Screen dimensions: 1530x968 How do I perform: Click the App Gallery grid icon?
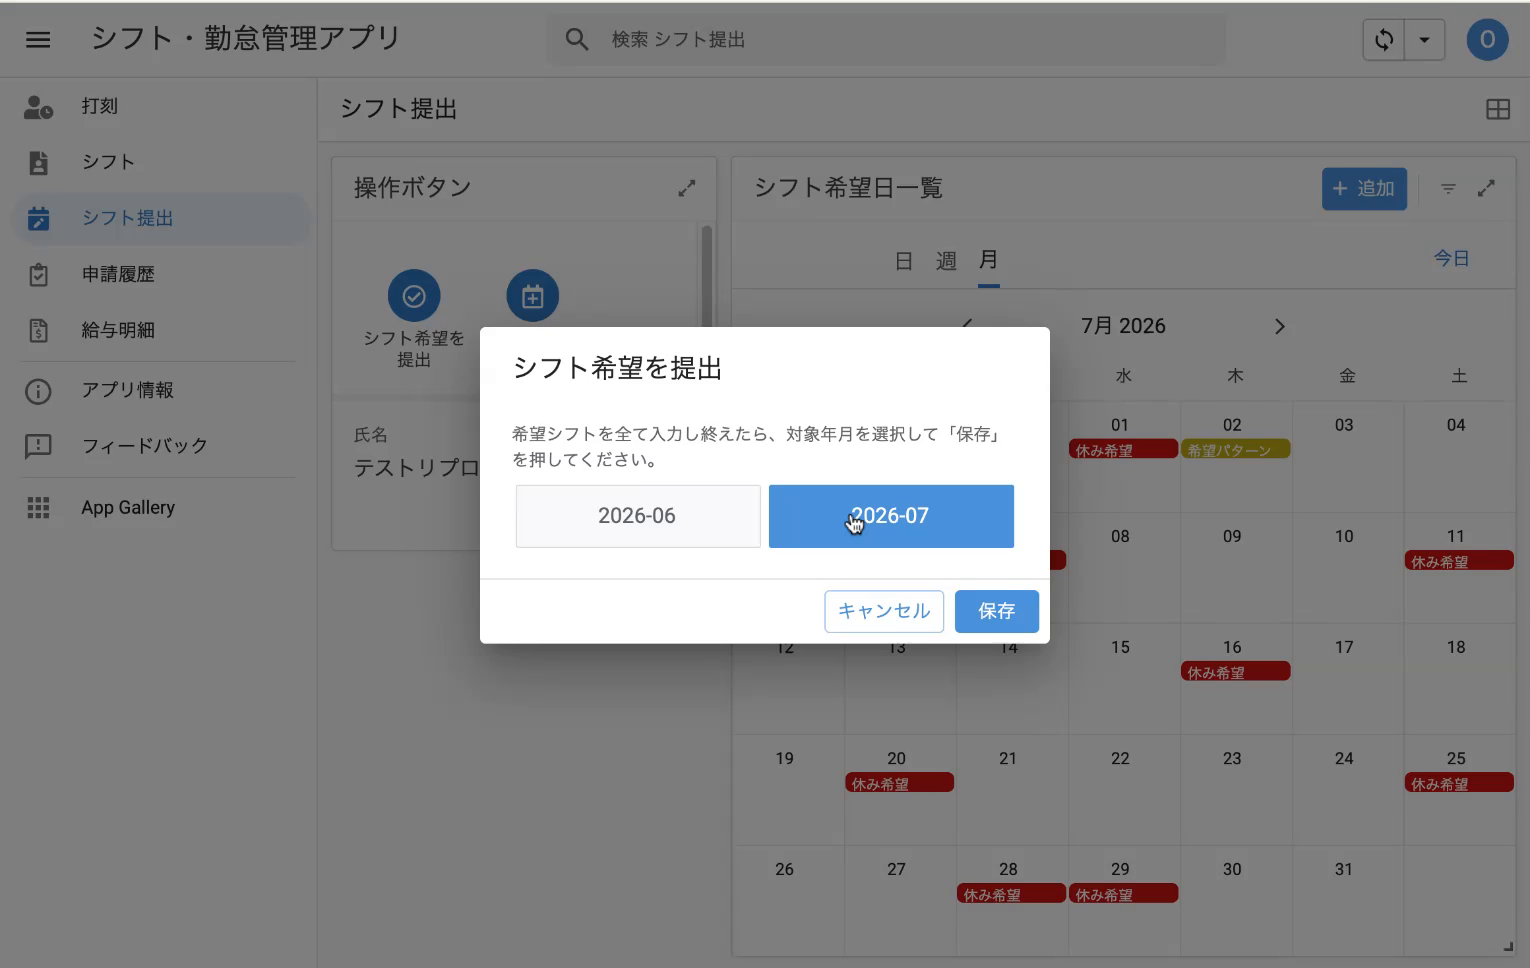coord(38,508)
